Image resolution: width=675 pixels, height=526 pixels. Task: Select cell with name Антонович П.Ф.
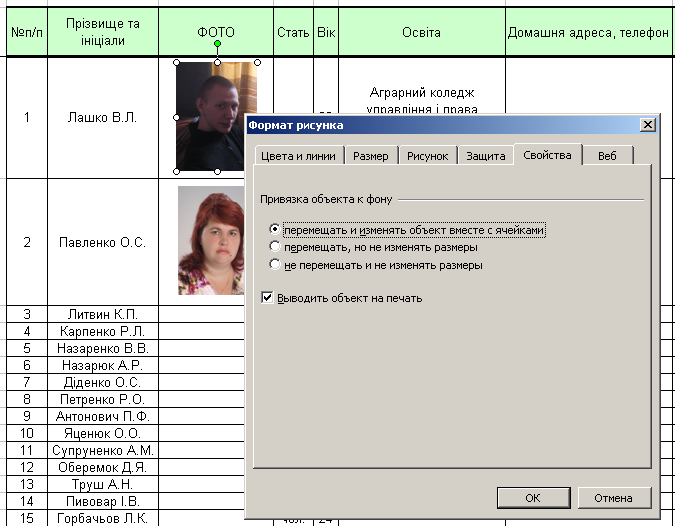click(103, 416)
